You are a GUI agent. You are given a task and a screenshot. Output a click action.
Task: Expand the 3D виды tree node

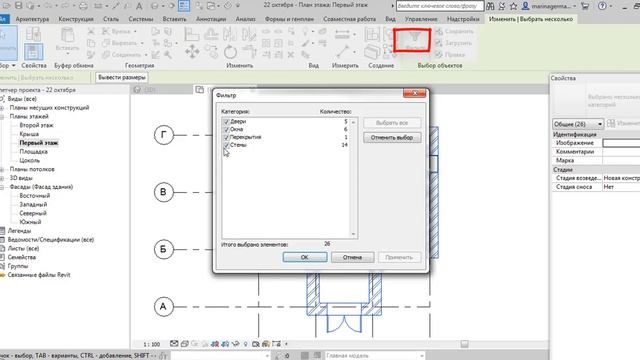click(2, 178)
